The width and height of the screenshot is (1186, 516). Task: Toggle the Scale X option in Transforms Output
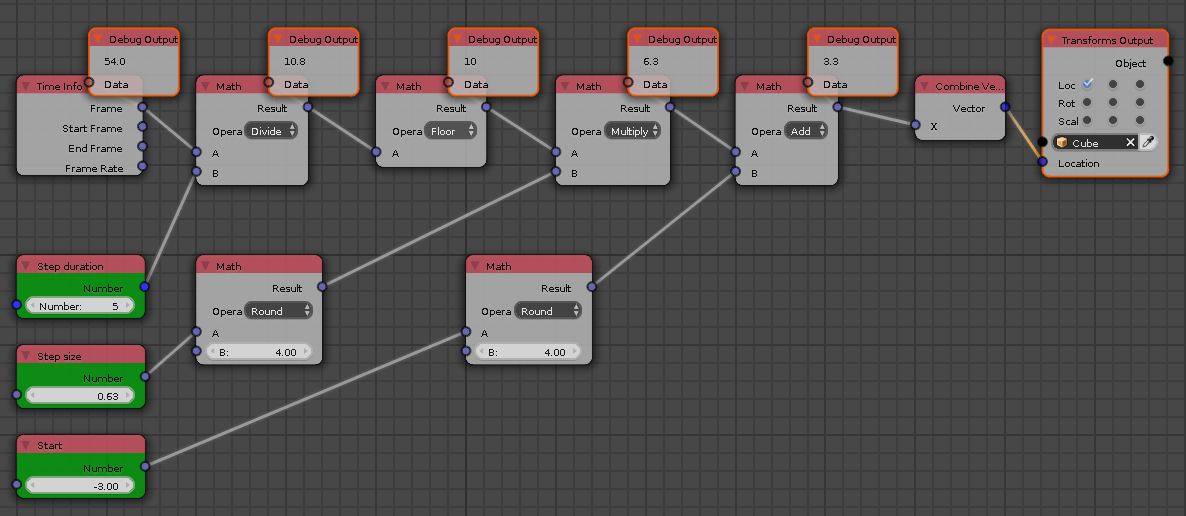click(x=1088, y=120)
